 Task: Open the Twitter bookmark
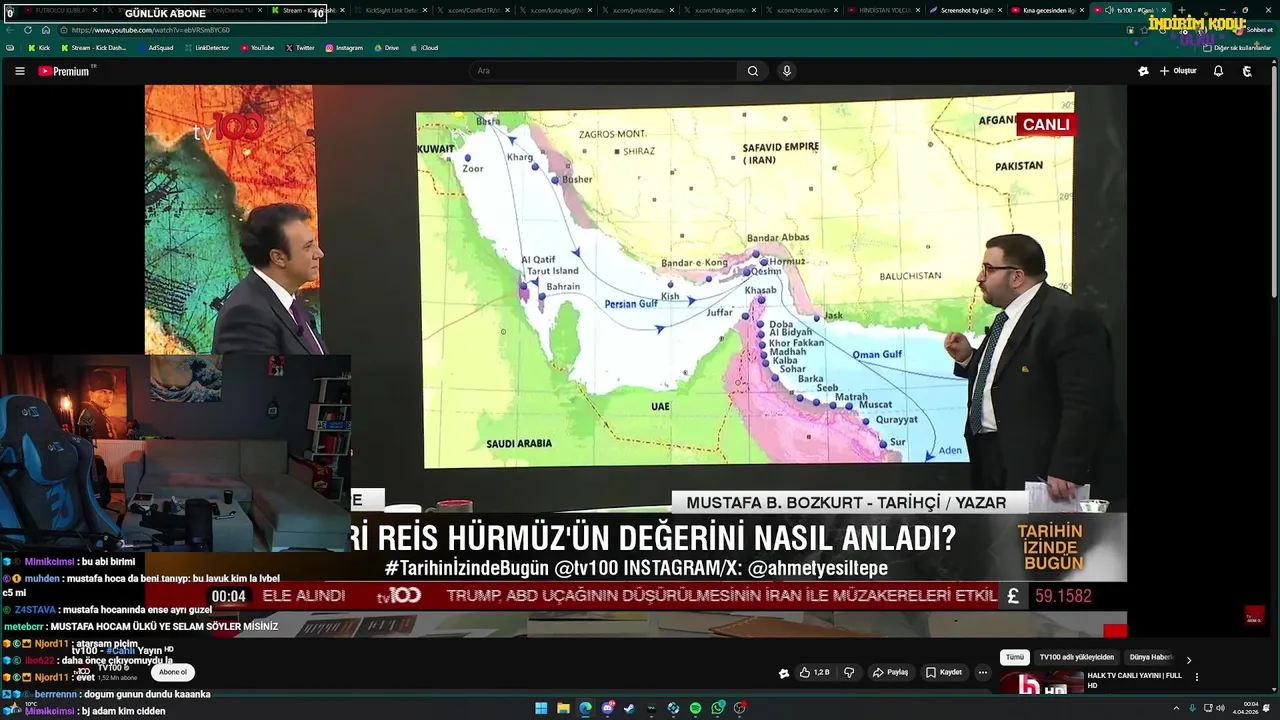[300, 48]
